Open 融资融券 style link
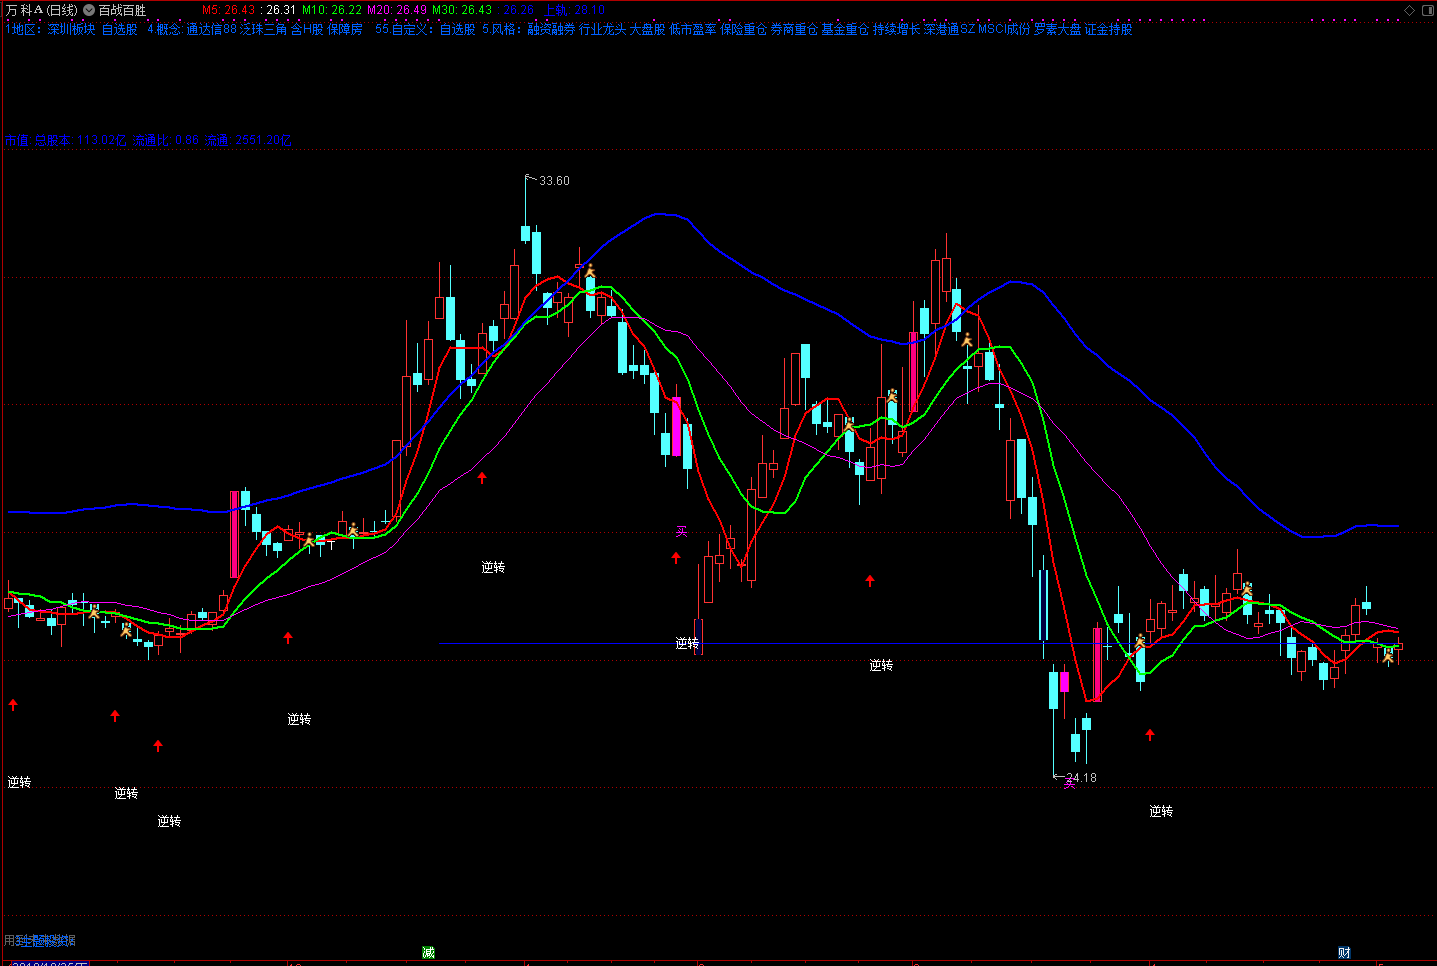The height and width of the screenshot is (966, 1437). (551, 30)
